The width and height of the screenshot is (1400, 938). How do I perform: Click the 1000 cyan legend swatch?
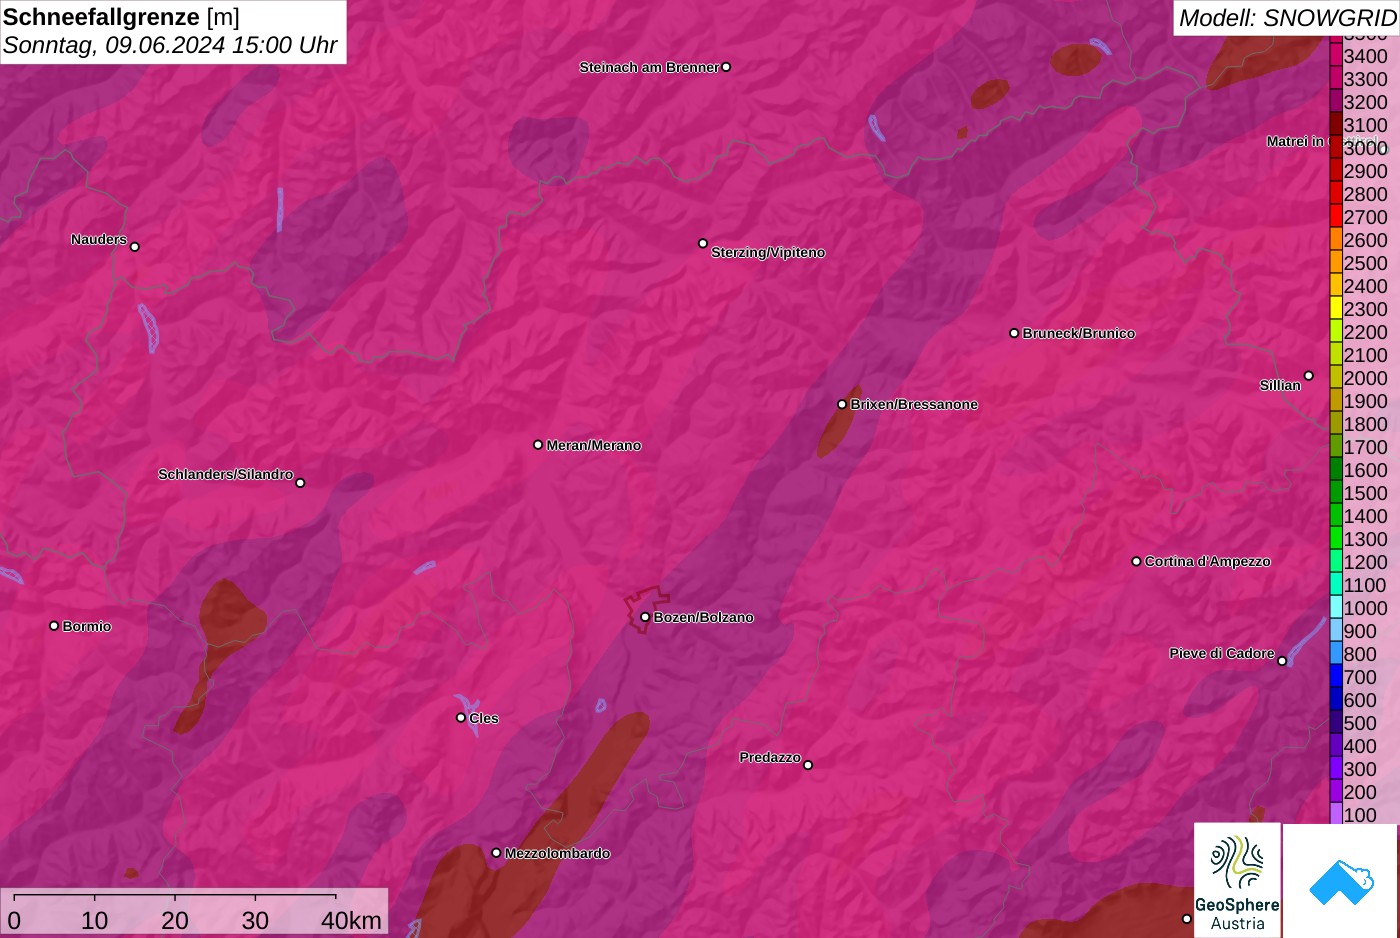(1335, 608)
